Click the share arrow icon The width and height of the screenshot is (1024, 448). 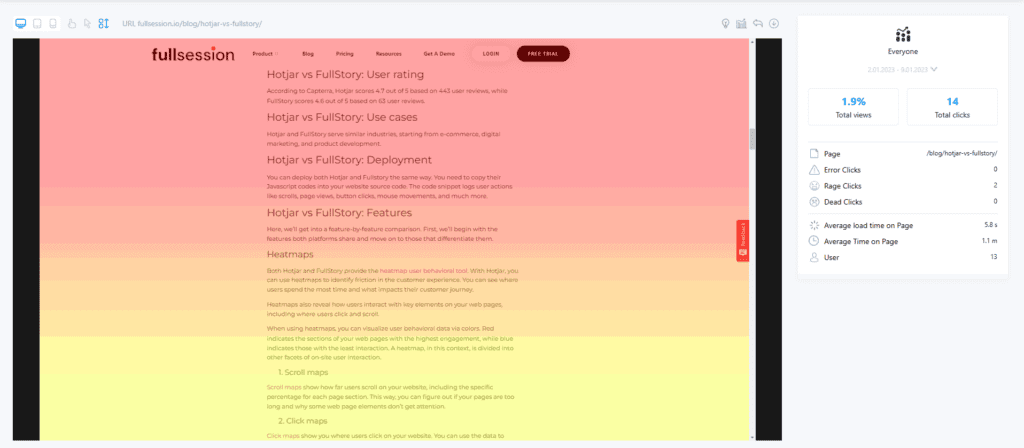(x=758, y=23)
